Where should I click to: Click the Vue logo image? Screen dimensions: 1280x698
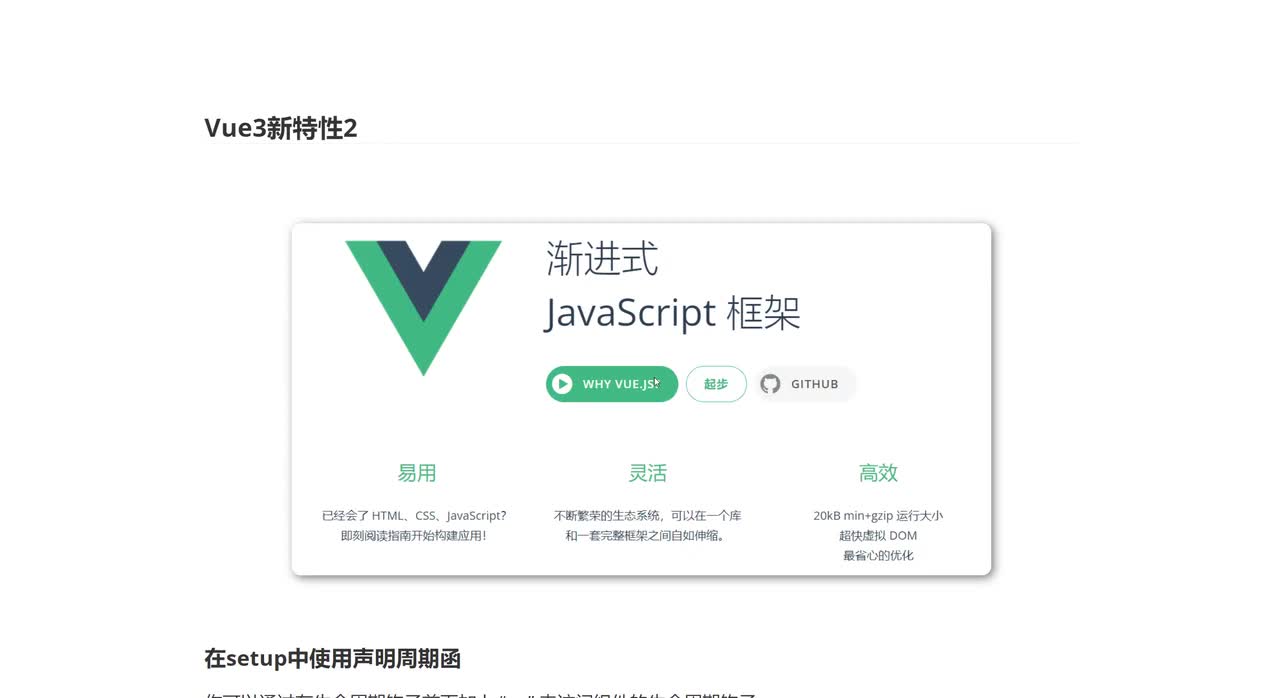tap(423, 308)
